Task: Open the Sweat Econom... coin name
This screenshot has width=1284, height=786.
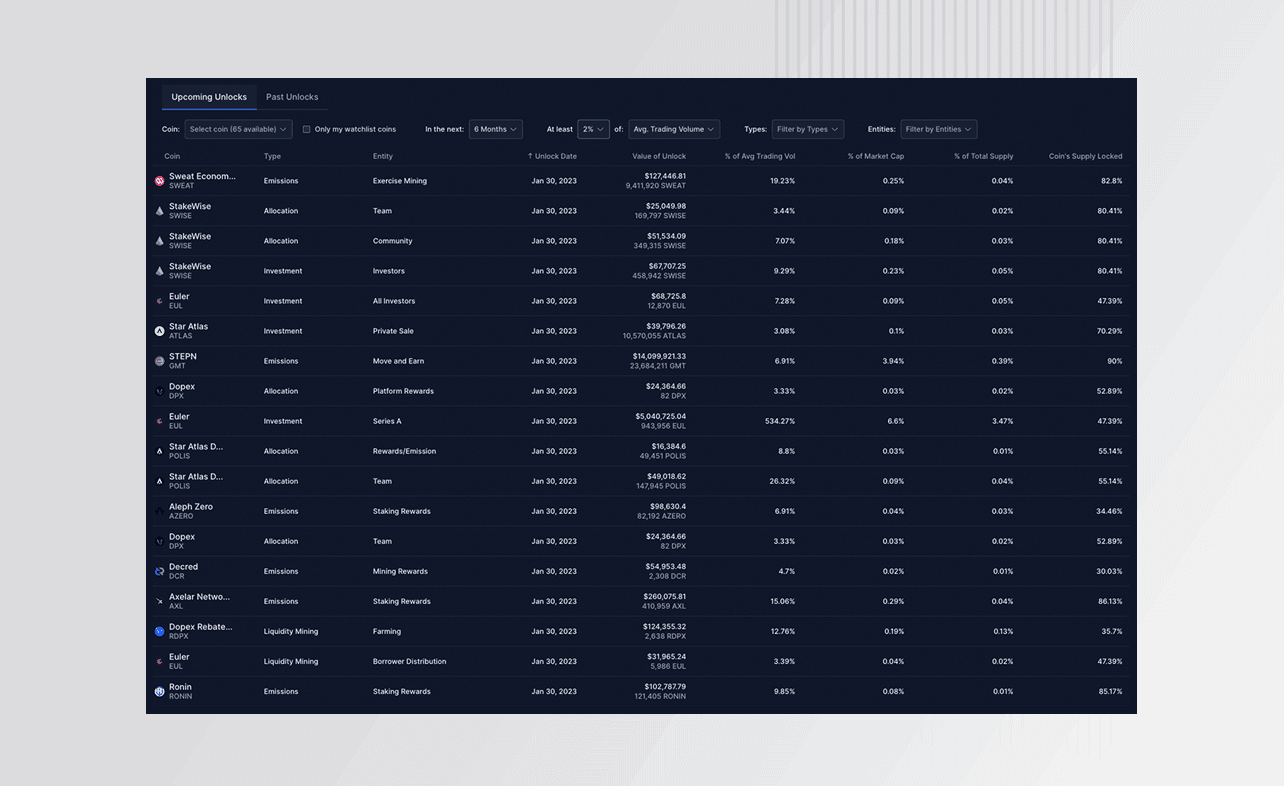Action: pyautogui.click(x=202, y=176)
